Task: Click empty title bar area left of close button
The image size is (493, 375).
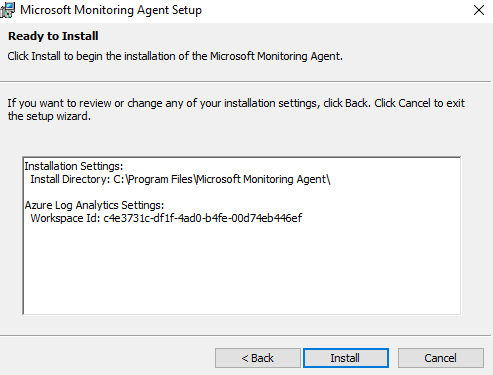Action: pos(333,10)
